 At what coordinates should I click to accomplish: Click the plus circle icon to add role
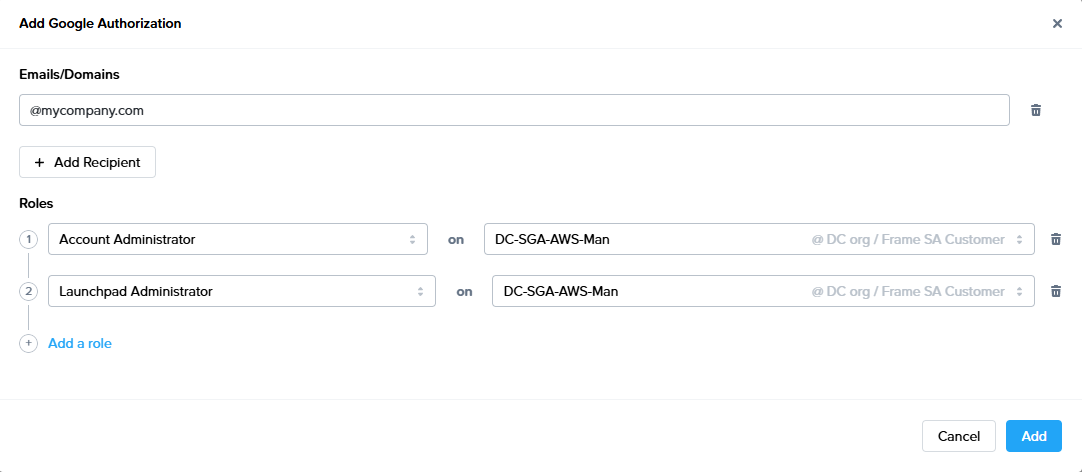(28, 343)
